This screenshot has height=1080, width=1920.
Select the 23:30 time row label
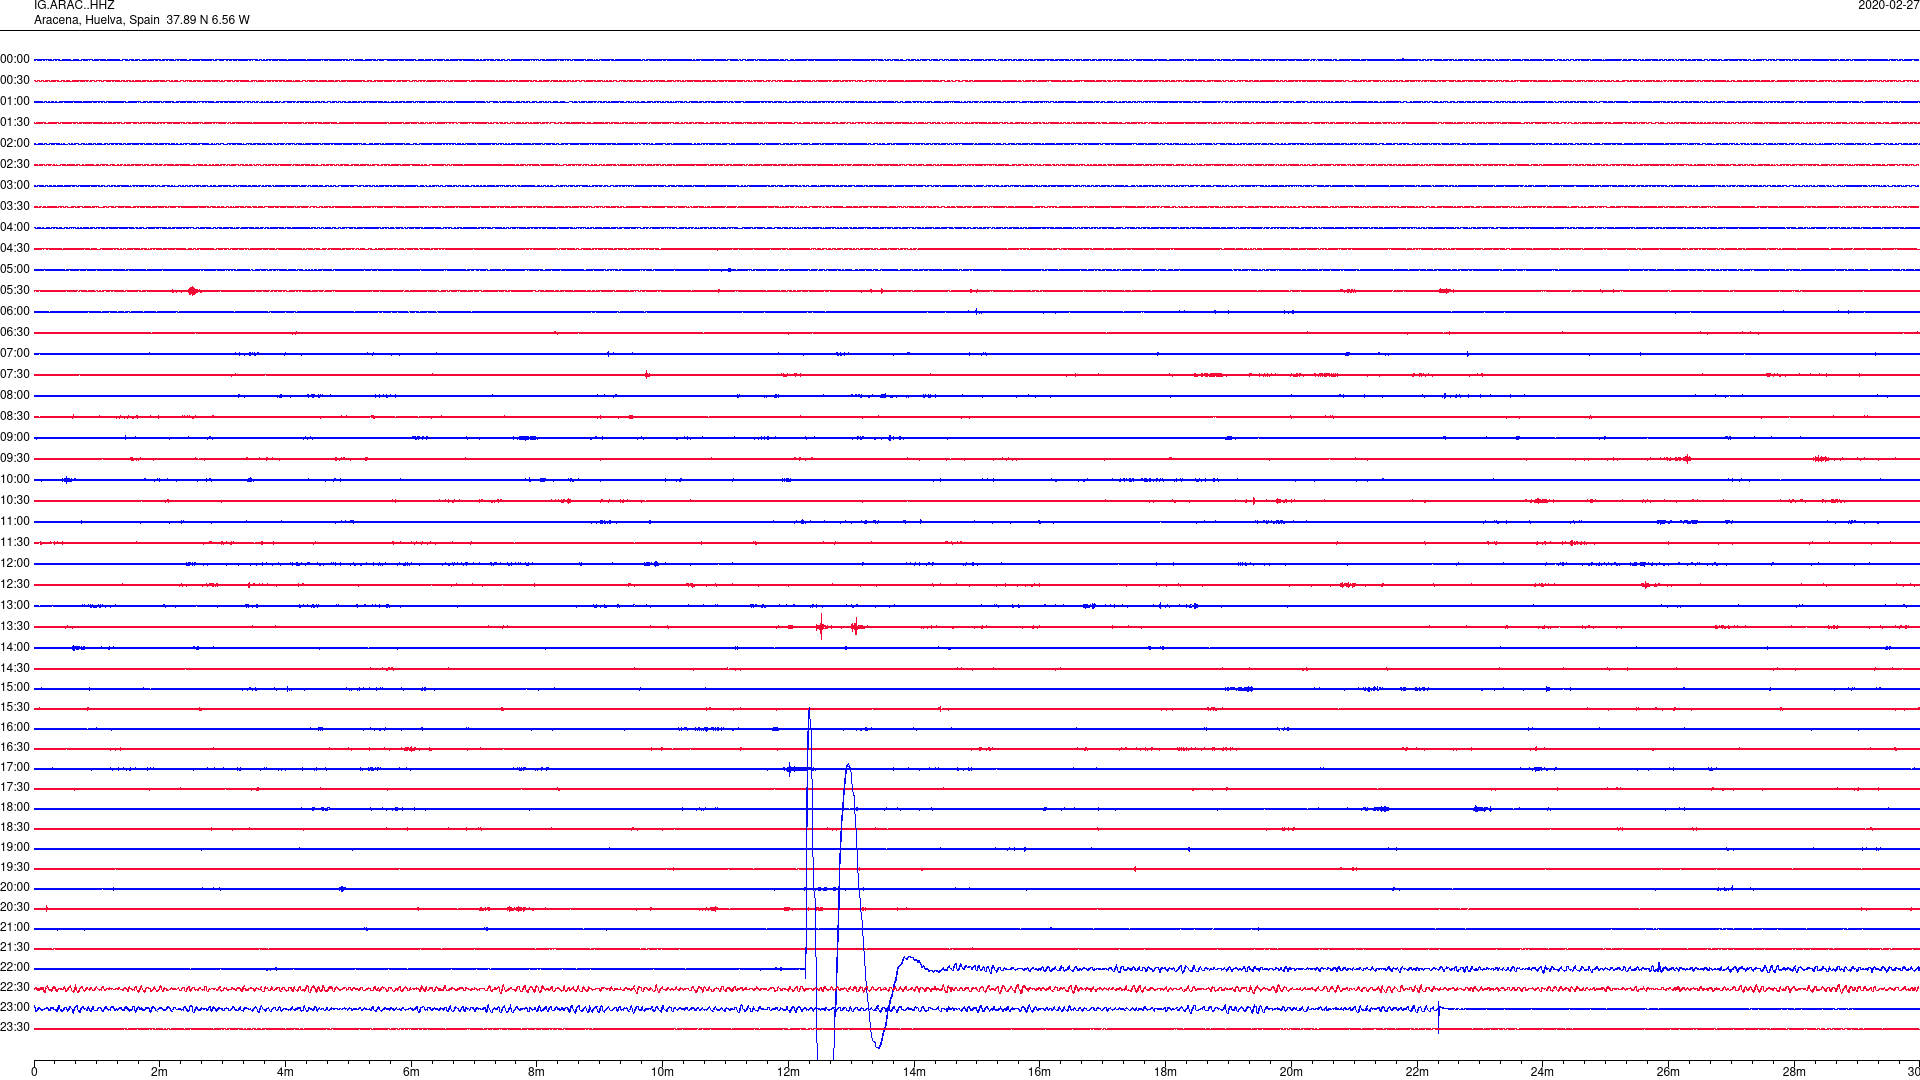coord(15,1027)
